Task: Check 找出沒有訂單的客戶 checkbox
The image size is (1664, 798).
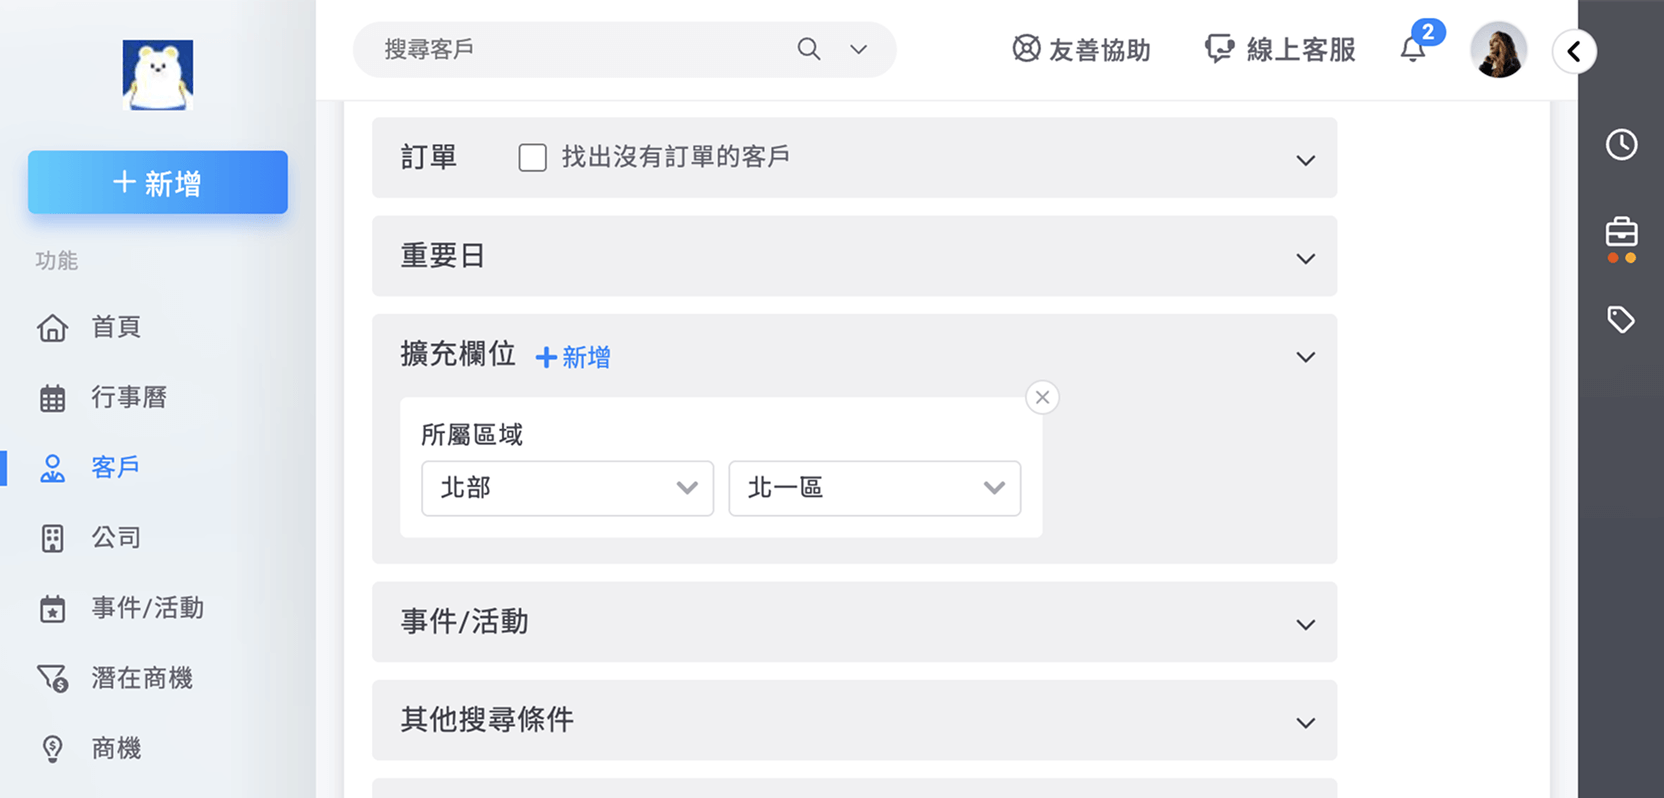Action: click(x=533, y=157)
